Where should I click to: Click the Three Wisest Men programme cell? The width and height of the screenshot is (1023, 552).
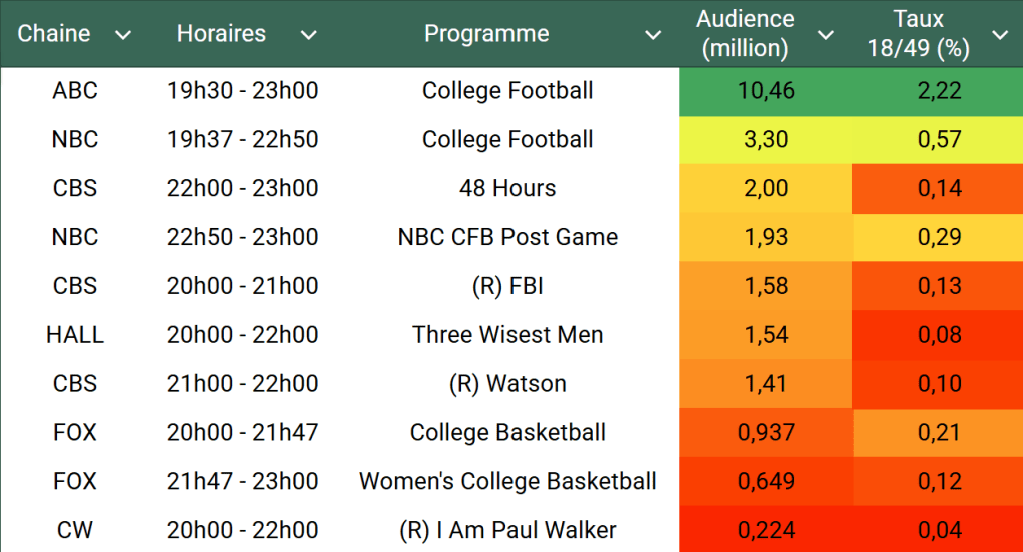(508, 335)
